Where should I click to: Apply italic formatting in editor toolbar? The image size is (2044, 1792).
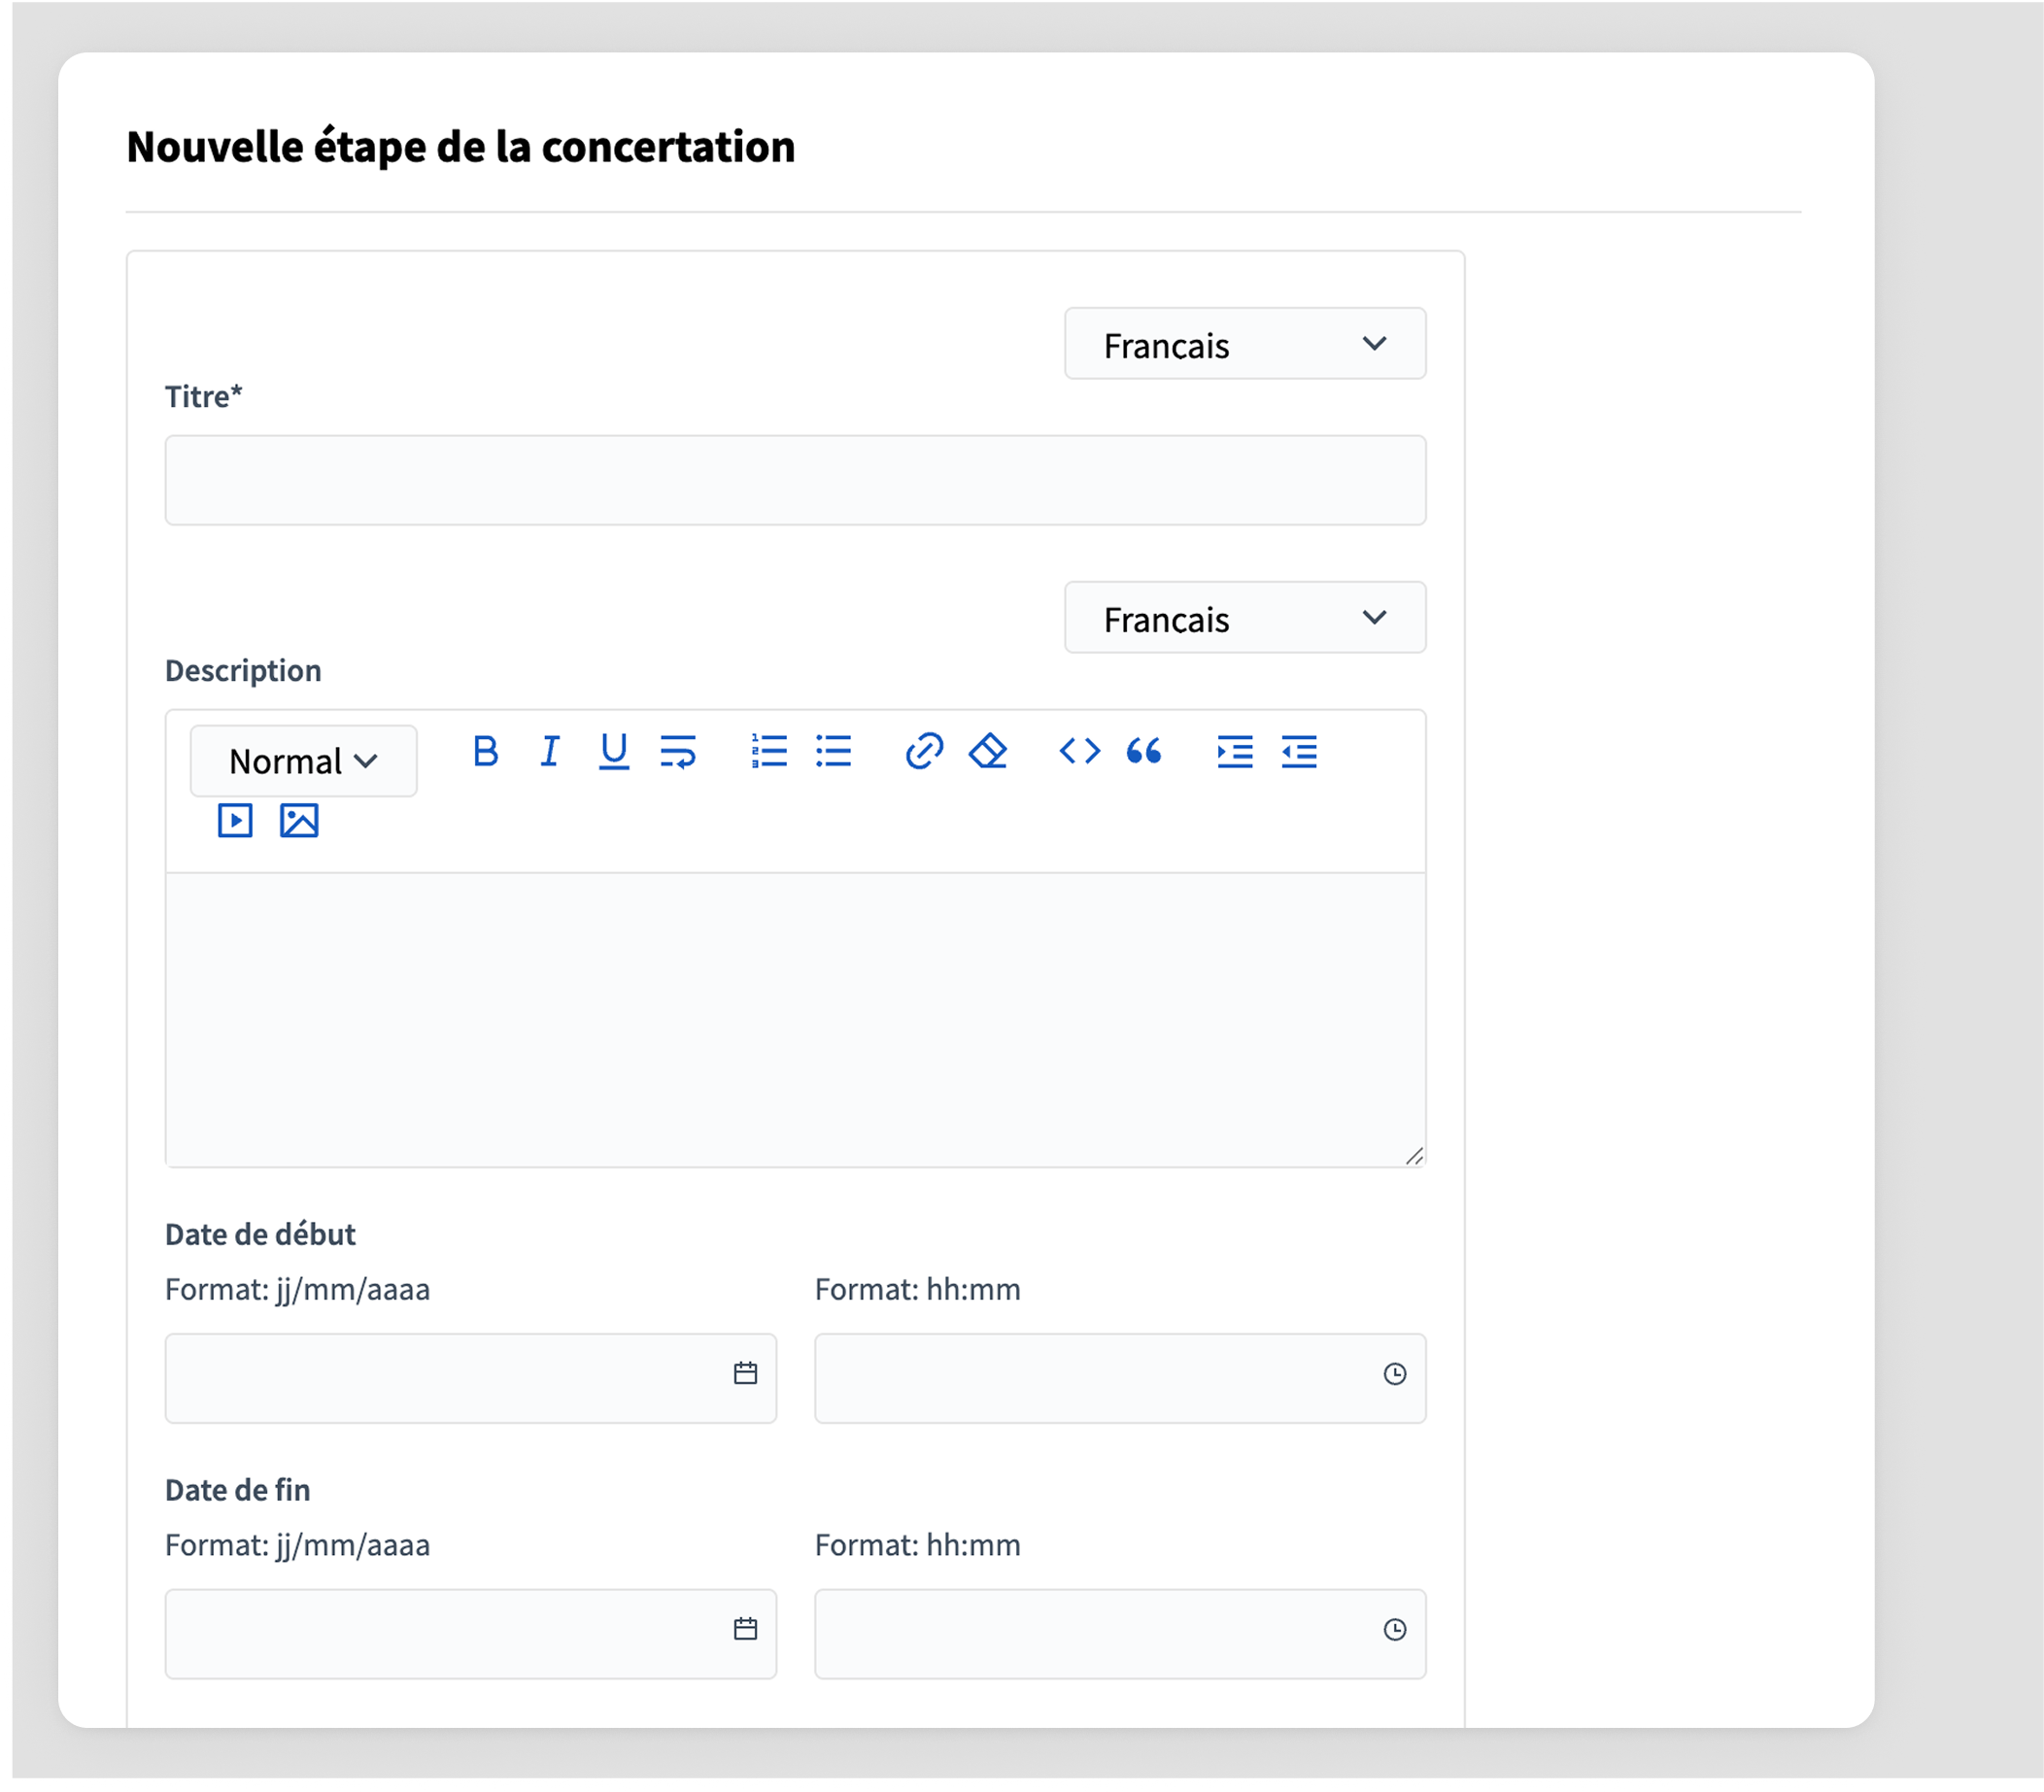coord(550,751)
